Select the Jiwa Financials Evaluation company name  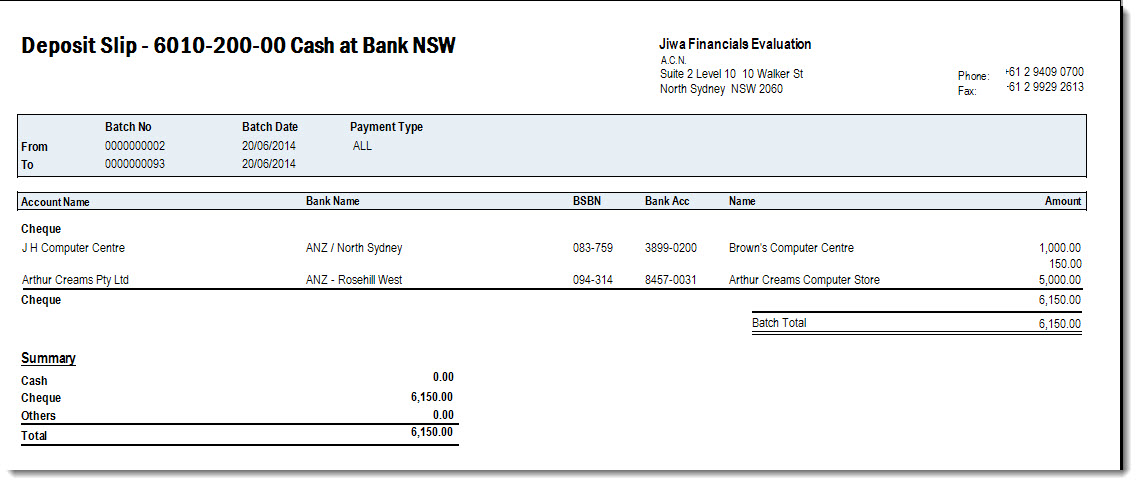tap(735, 44)
